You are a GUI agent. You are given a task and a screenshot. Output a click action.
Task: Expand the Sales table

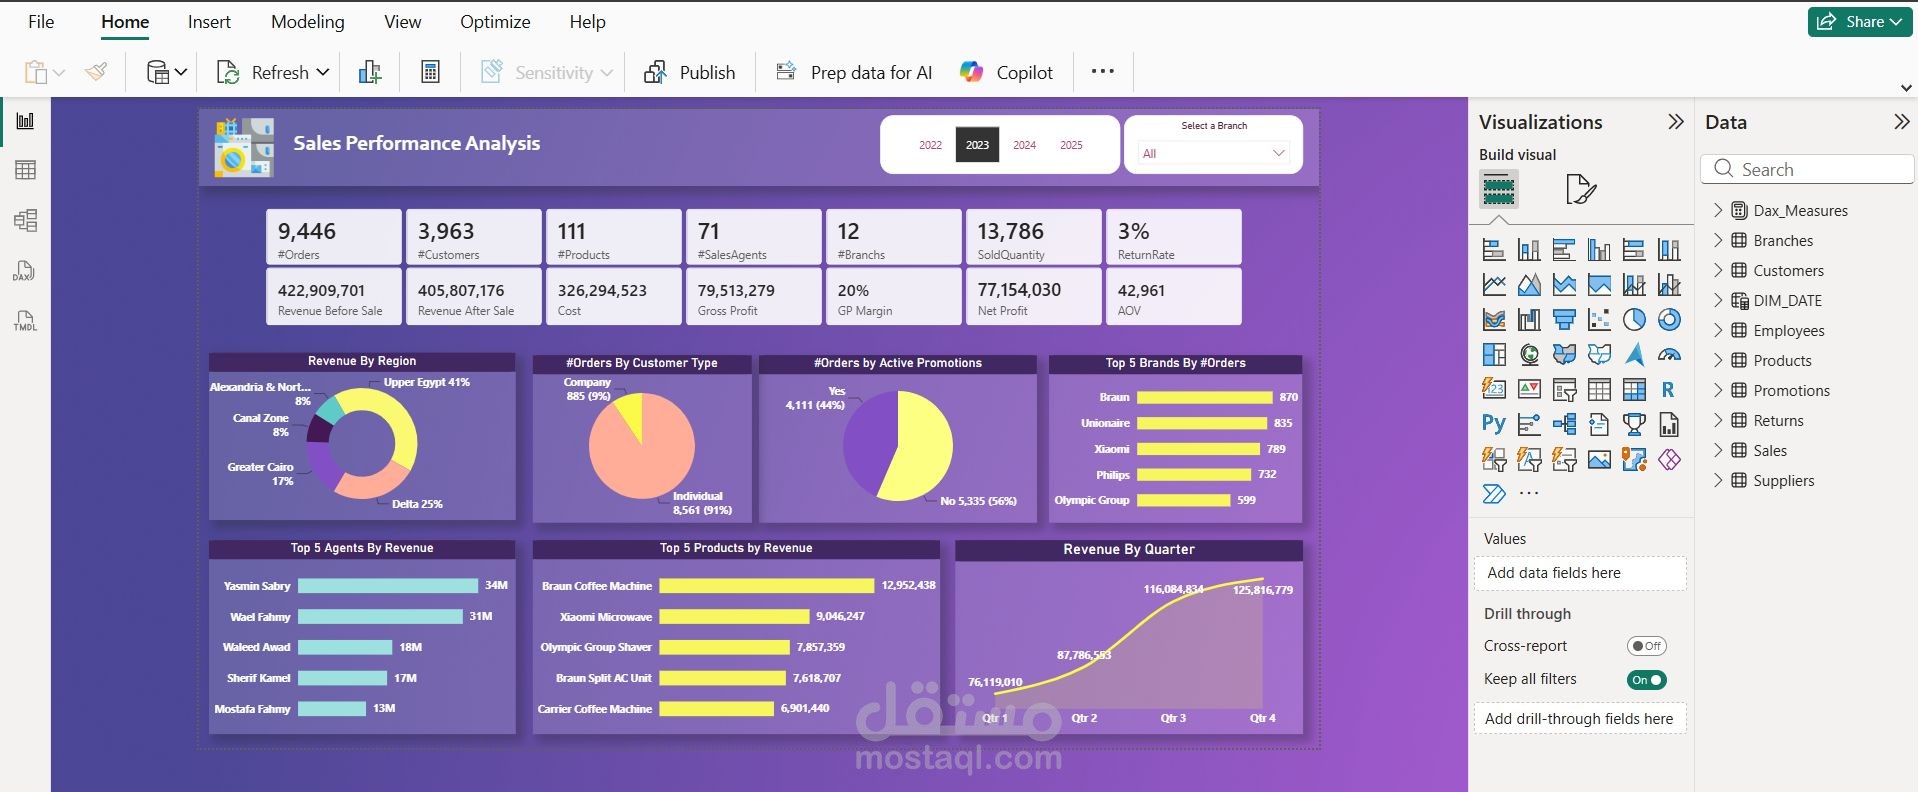point(1718,450)
